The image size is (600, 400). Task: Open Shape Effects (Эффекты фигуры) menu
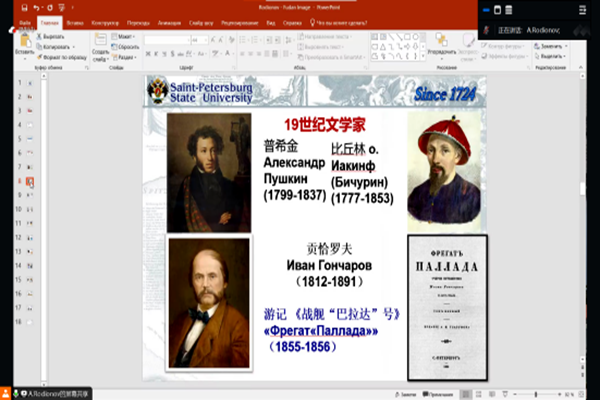point(505,56)
